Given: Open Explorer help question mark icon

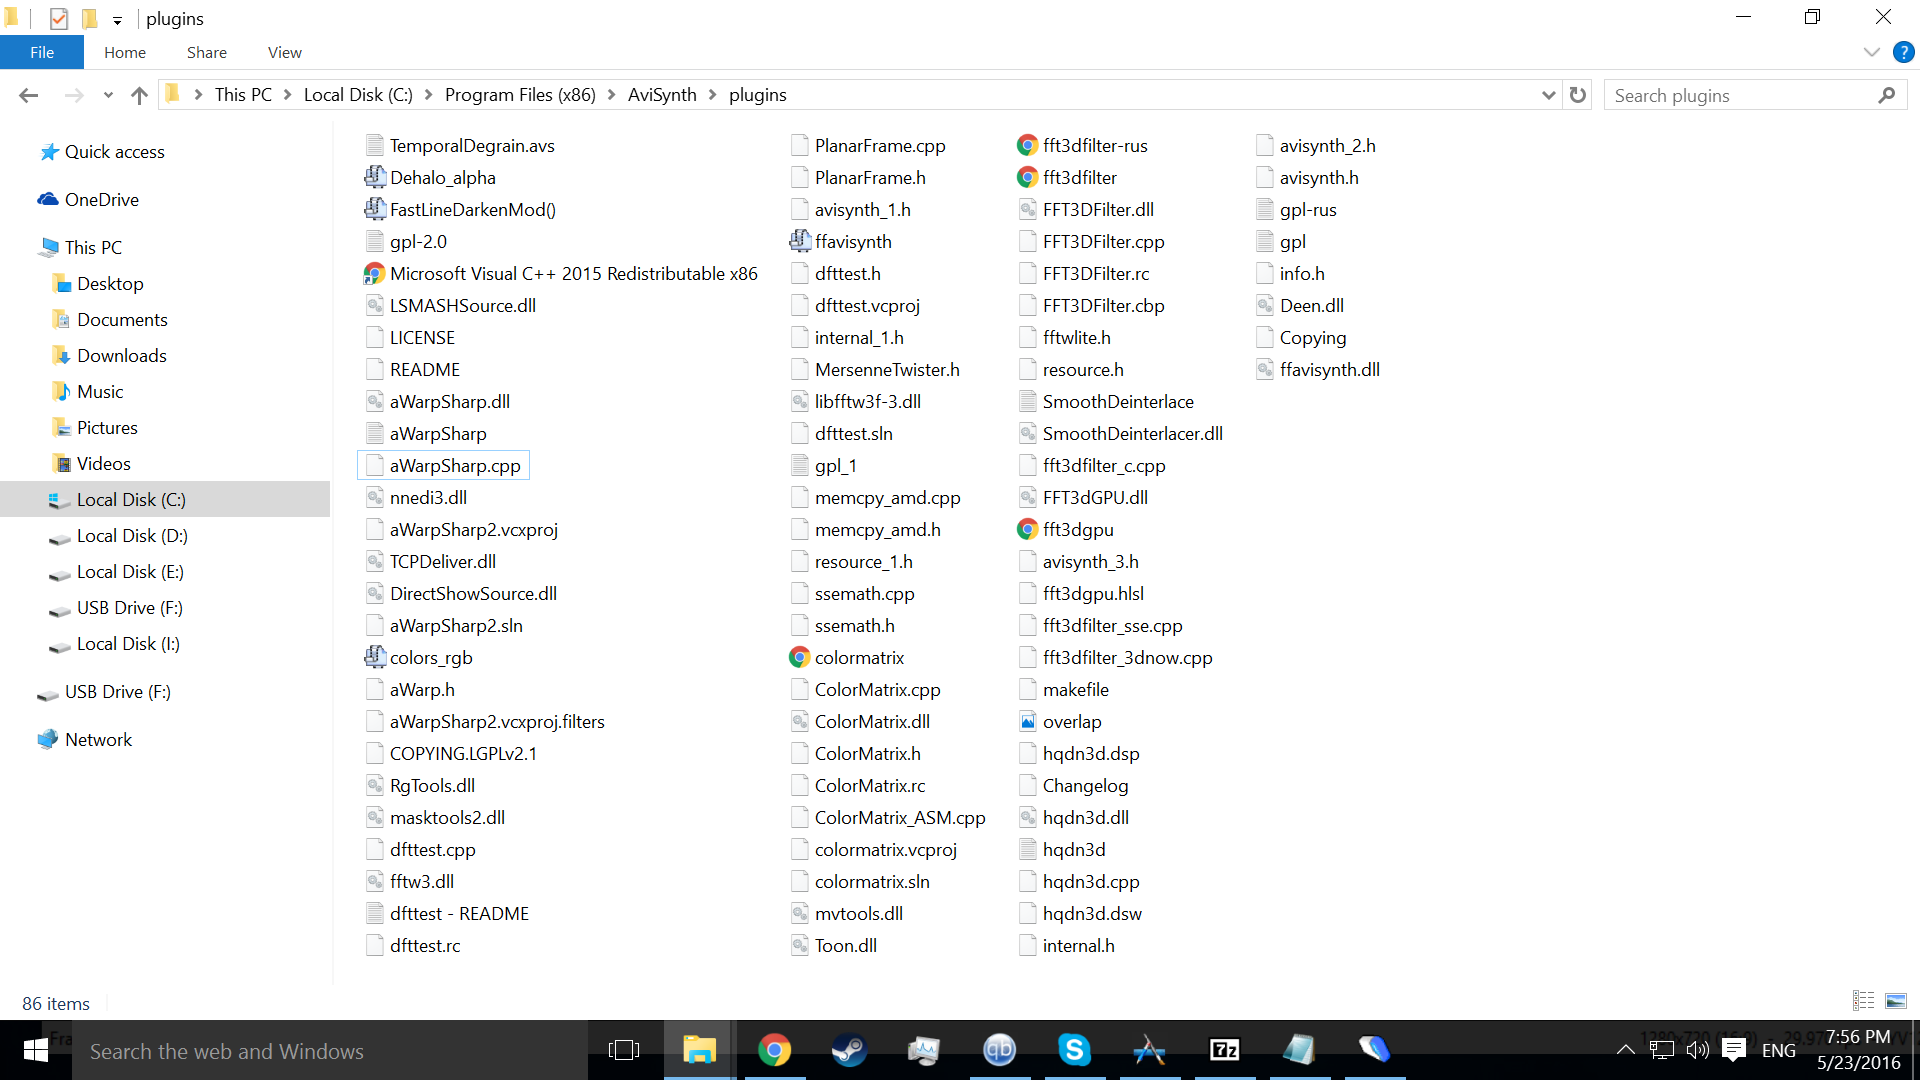Looking at the screenshot, I should coord(1904,52).
